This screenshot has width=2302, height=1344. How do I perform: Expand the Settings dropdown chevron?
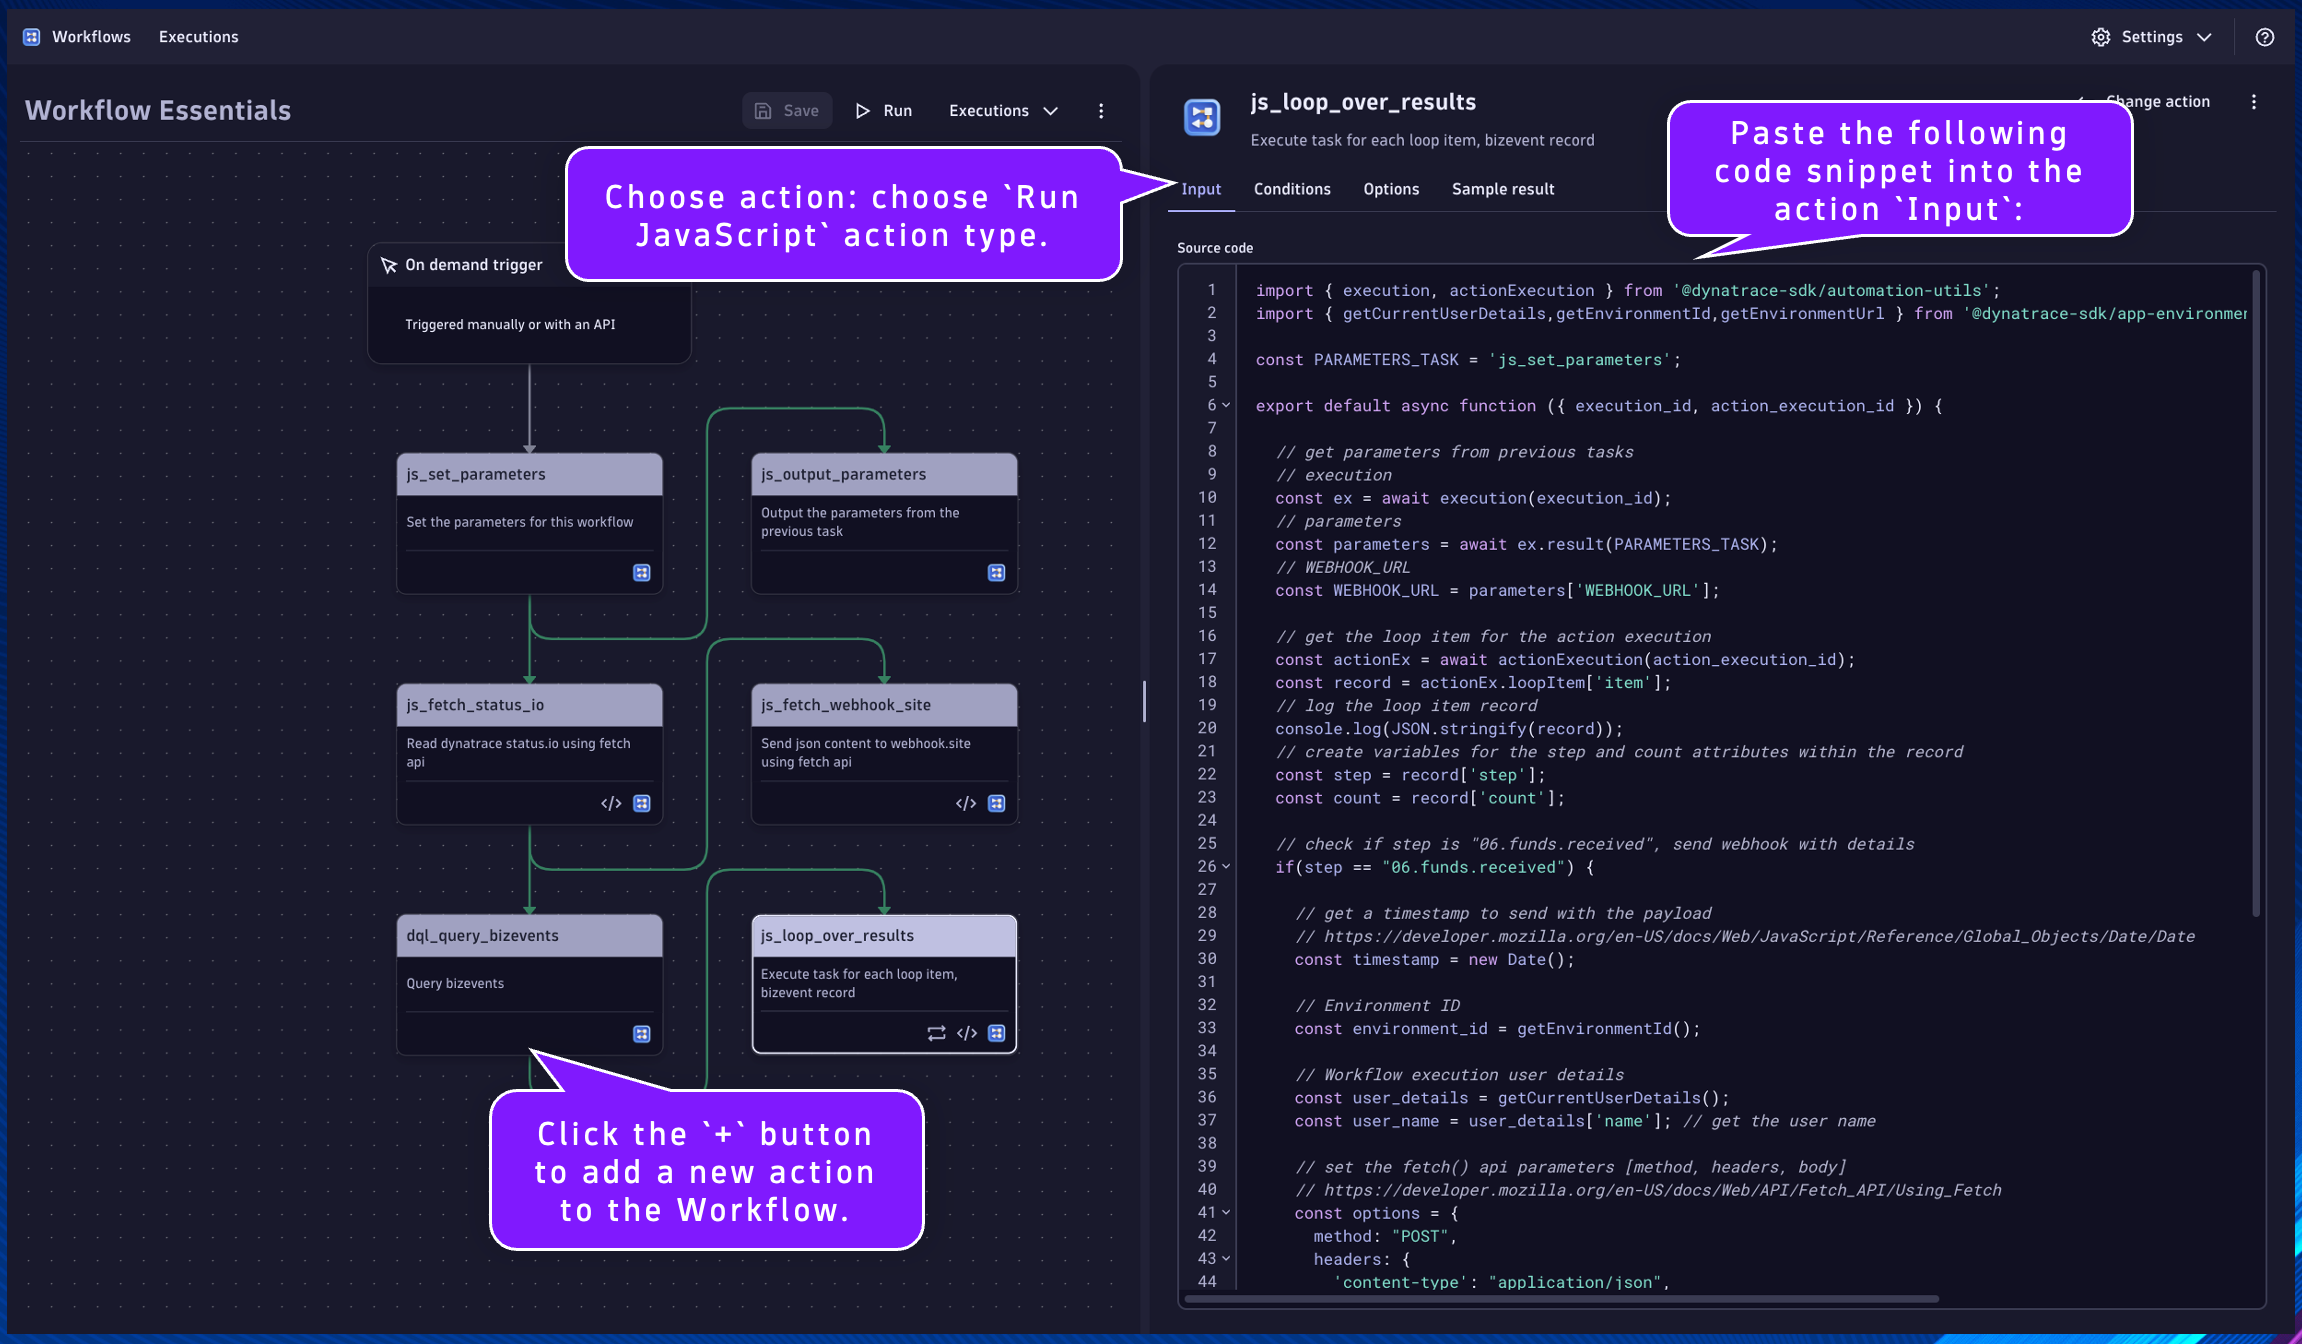click(2204, 37)
